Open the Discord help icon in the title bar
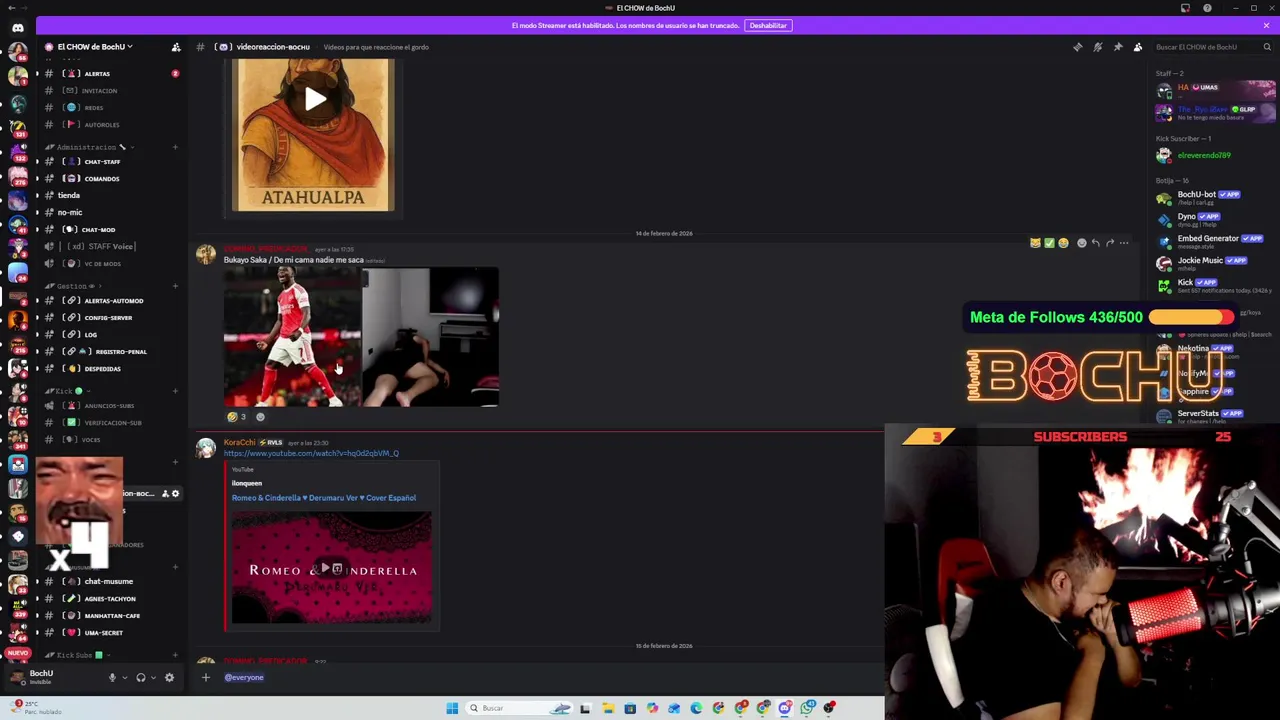 pos(1207,8)
